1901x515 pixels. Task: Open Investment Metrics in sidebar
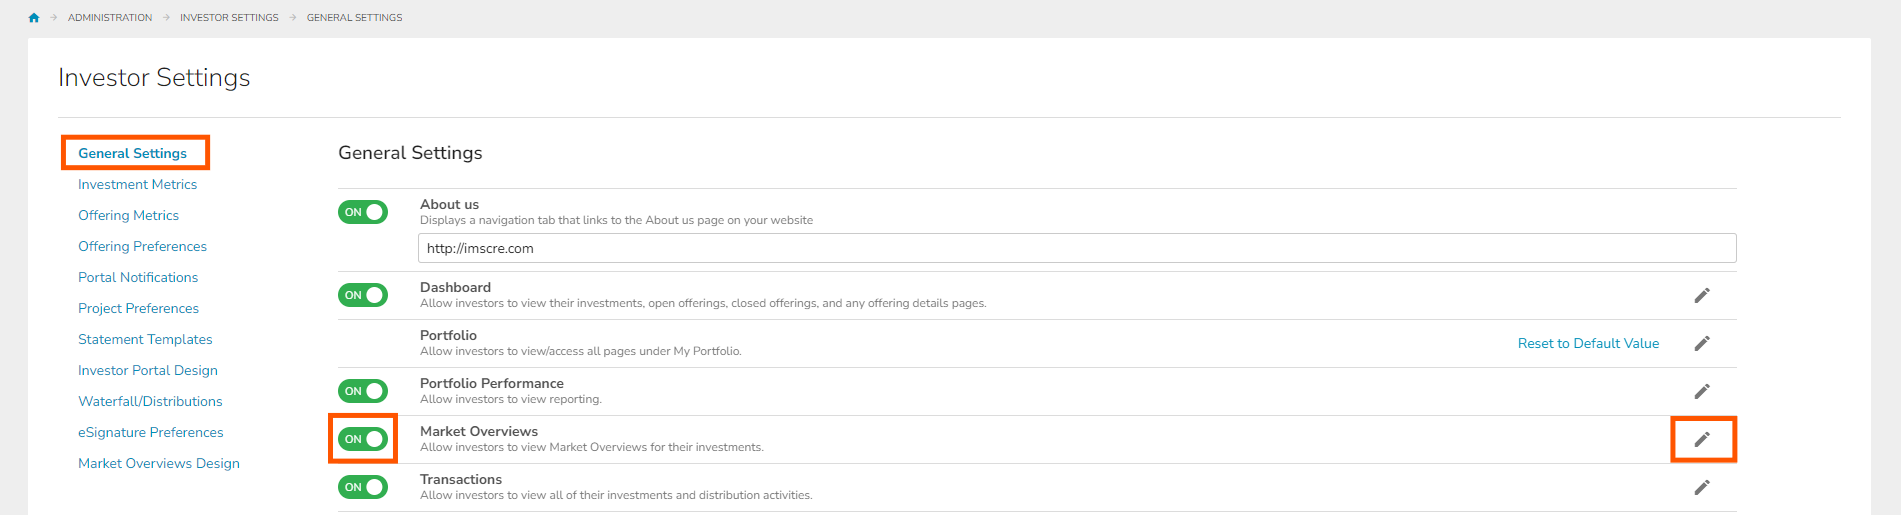pyautogui.click(x=137, y=184)
